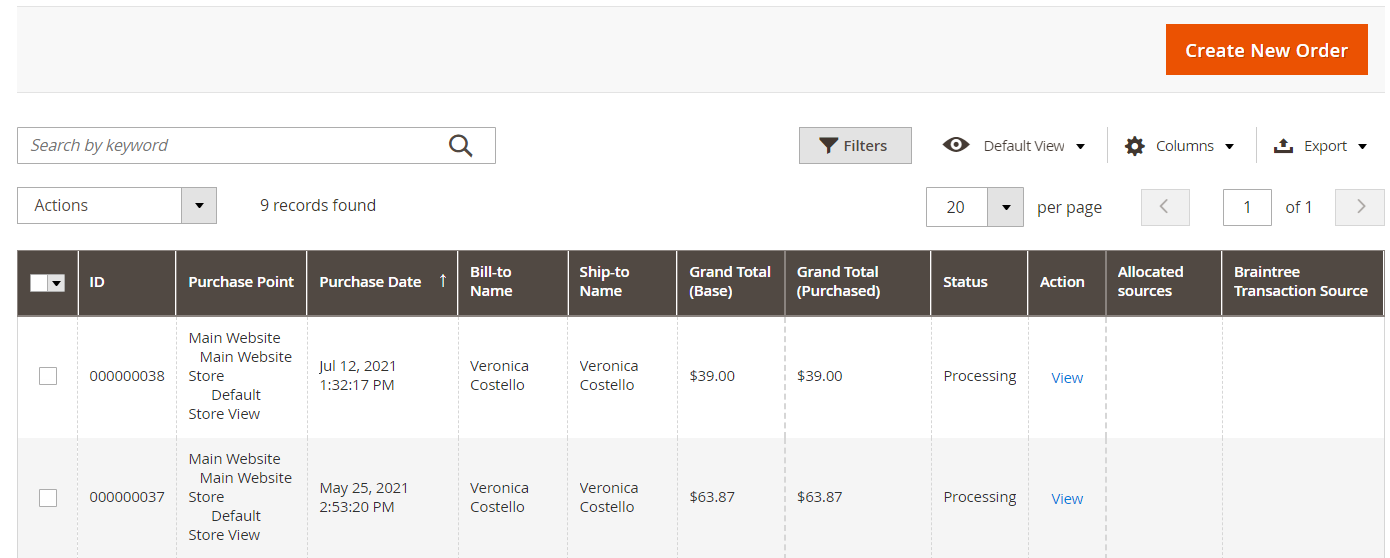This screenshot has width=1390, height=558.
Task: Click the Export upload icon
Action: (1283, 146)
